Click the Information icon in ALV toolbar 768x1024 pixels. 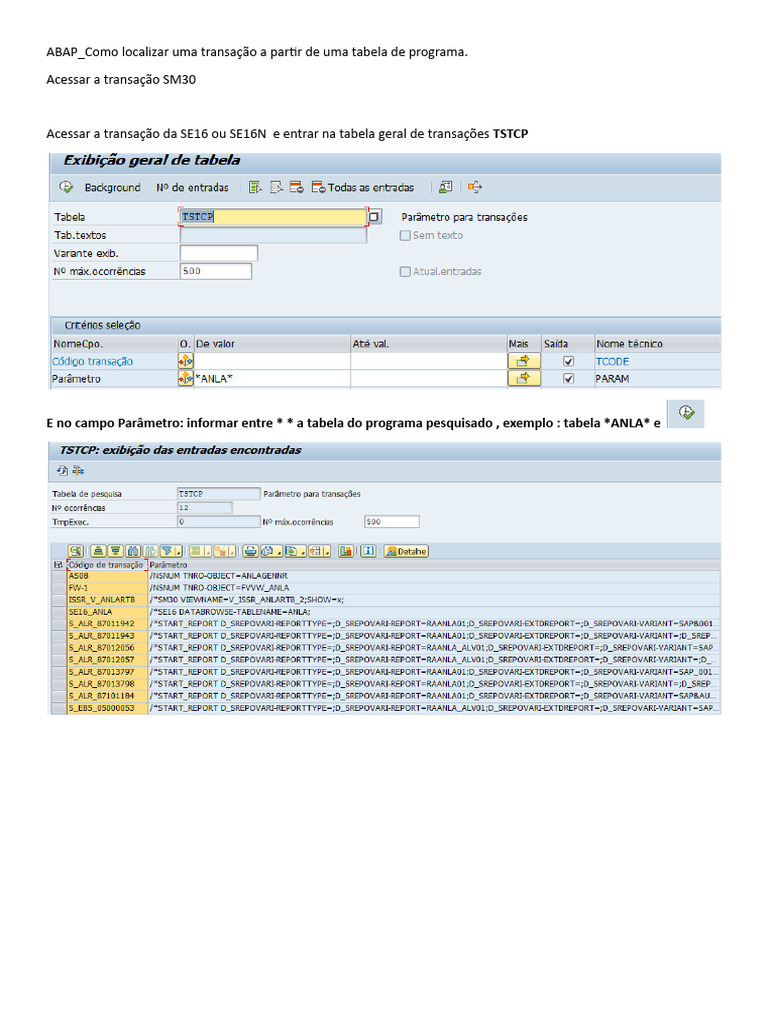368,551
